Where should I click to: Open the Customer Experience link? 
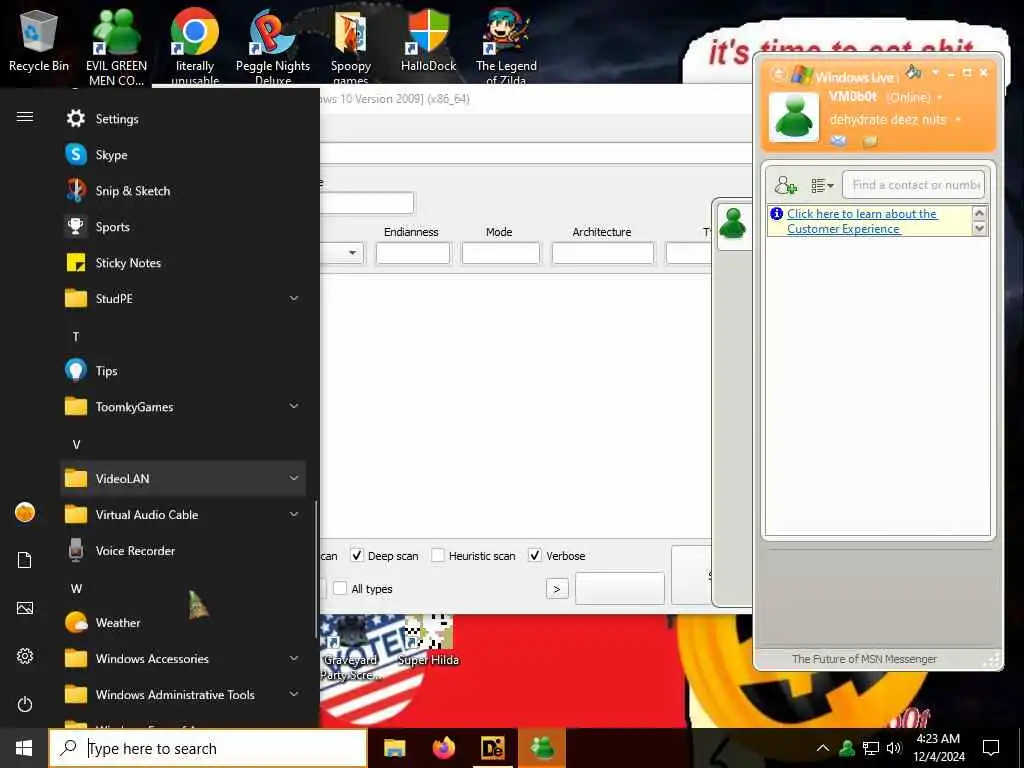(x=862, y=221)
